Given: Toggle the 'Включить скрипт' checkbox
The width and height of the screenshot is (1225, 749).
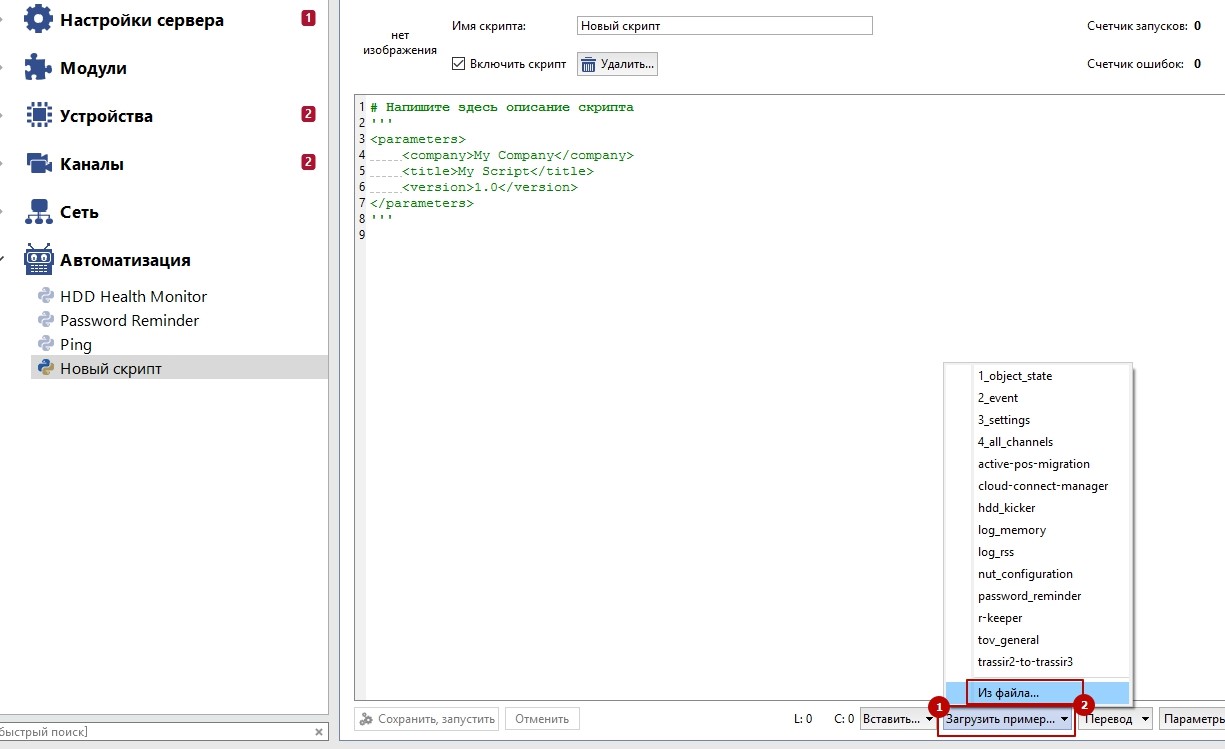Looking at the screenshot, I should click(459, 64).
